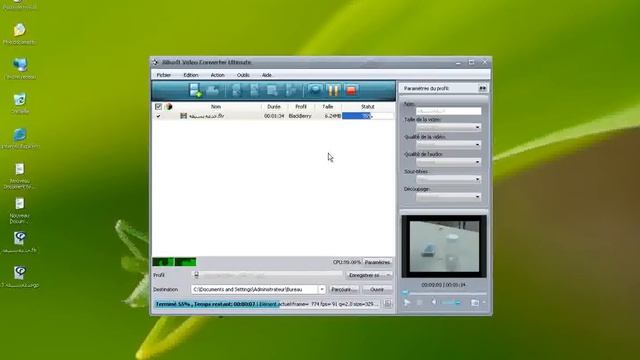Viewport: 640px width, 360px height.
Task: Open the Profil selection combo box
Action: (x=267, y=275)
